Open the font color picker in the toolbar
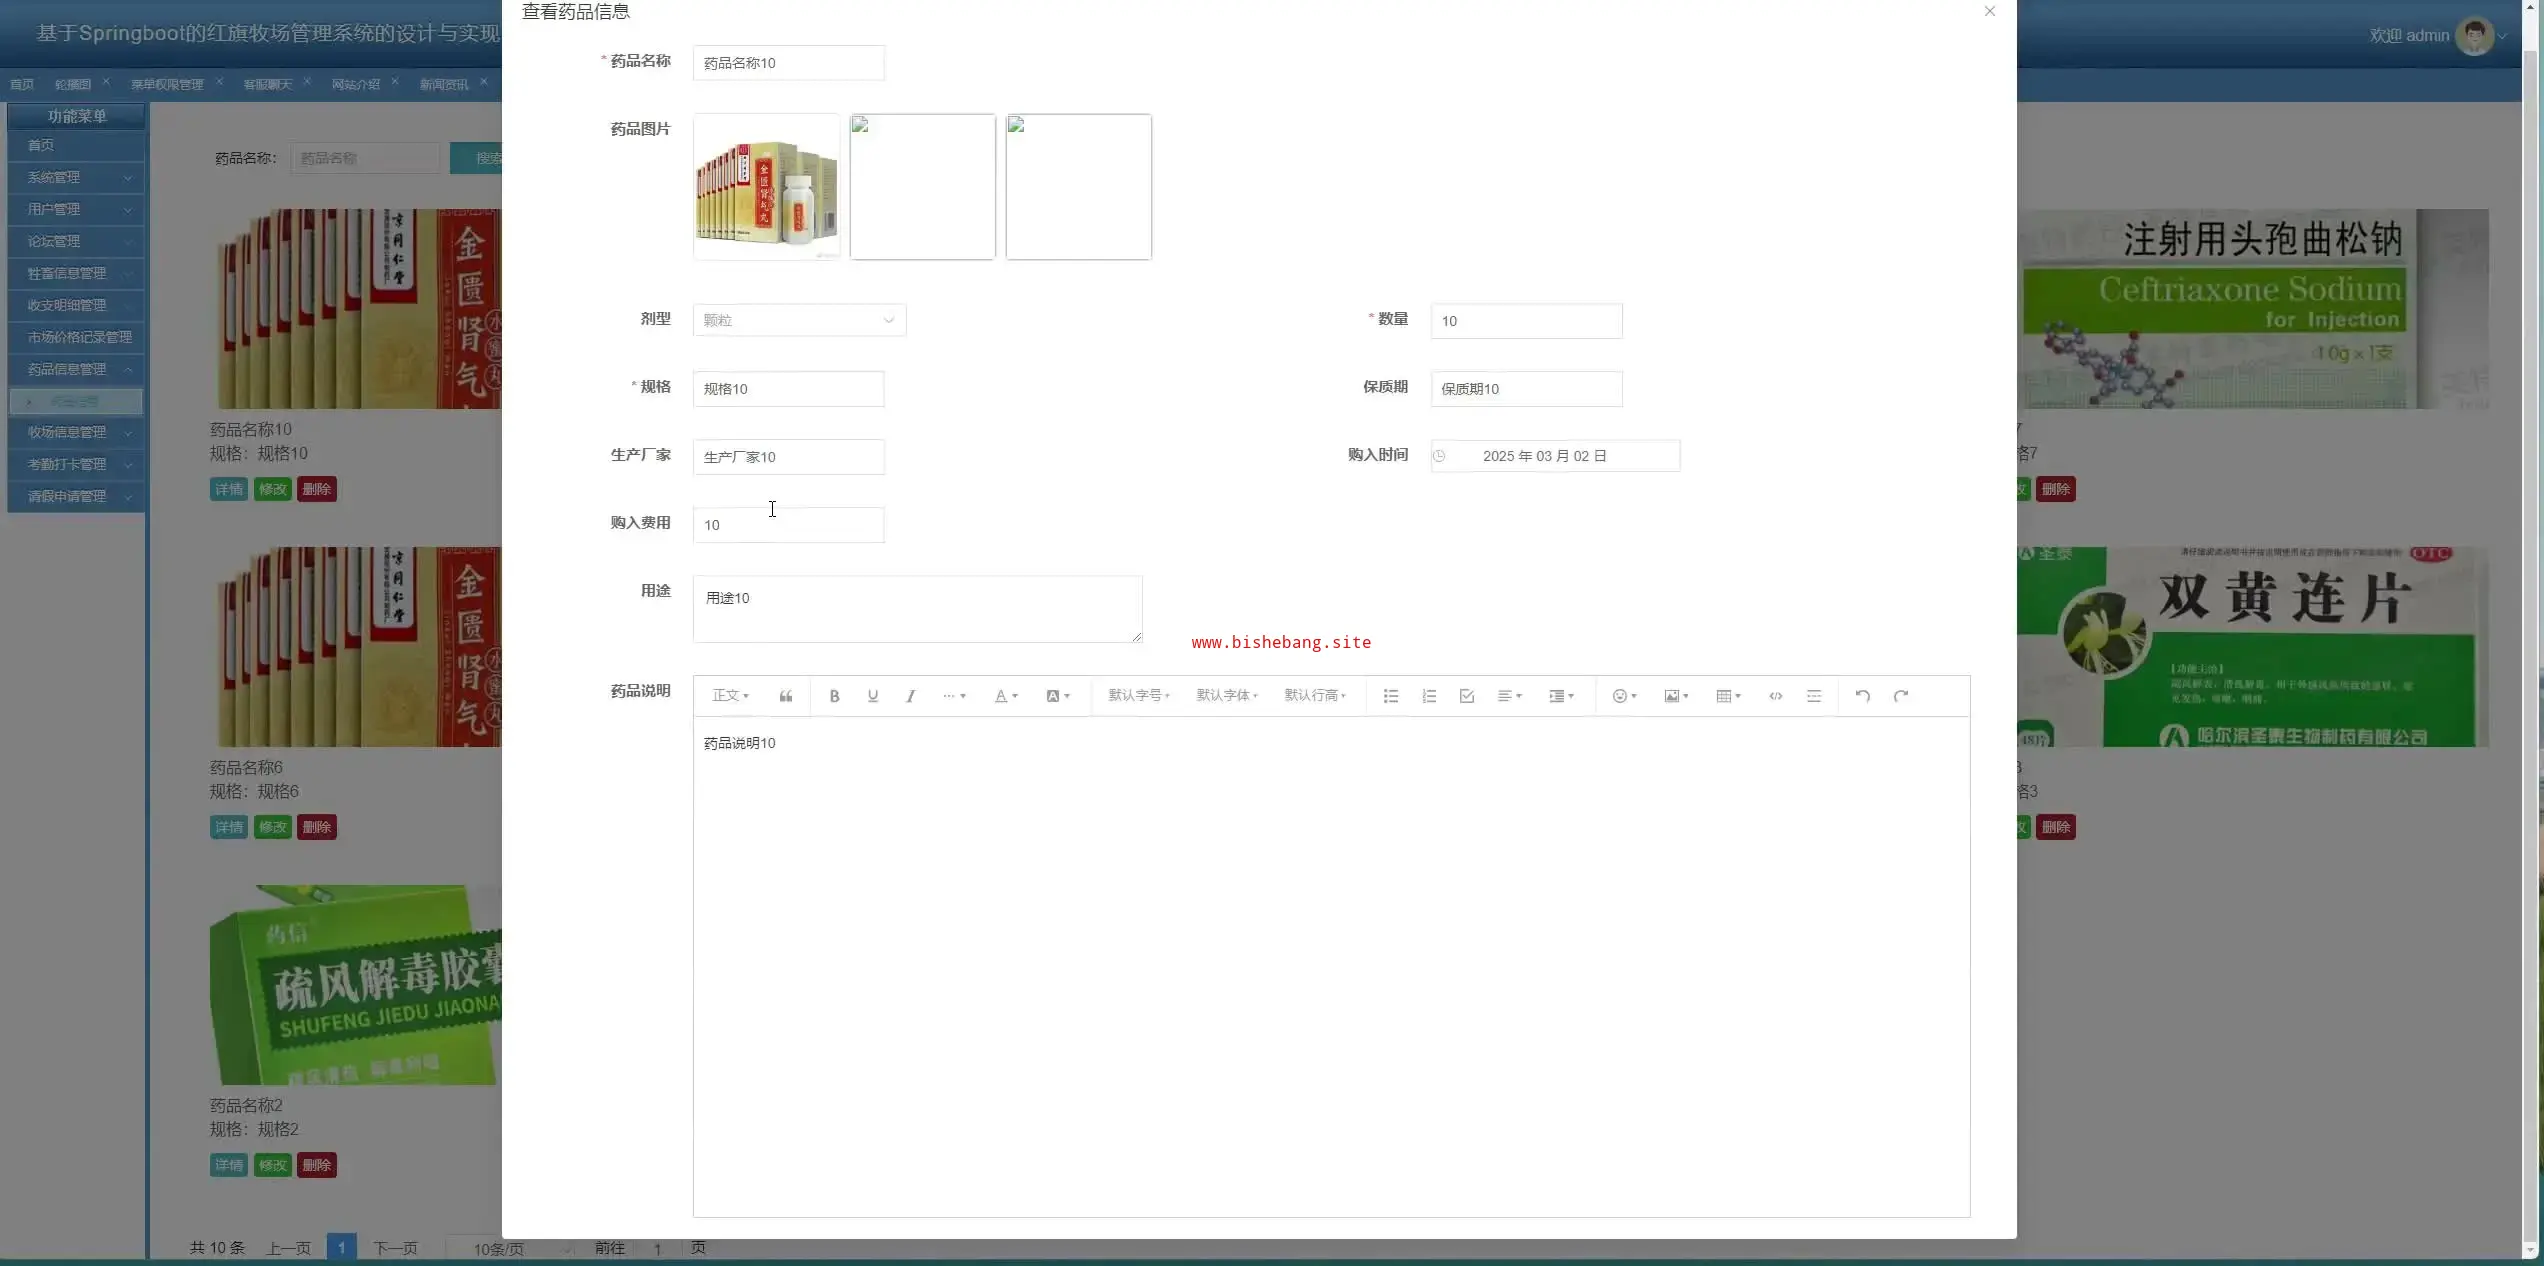The image size is (2544, 1266). pyautogui.click(x=1005, y=696)
